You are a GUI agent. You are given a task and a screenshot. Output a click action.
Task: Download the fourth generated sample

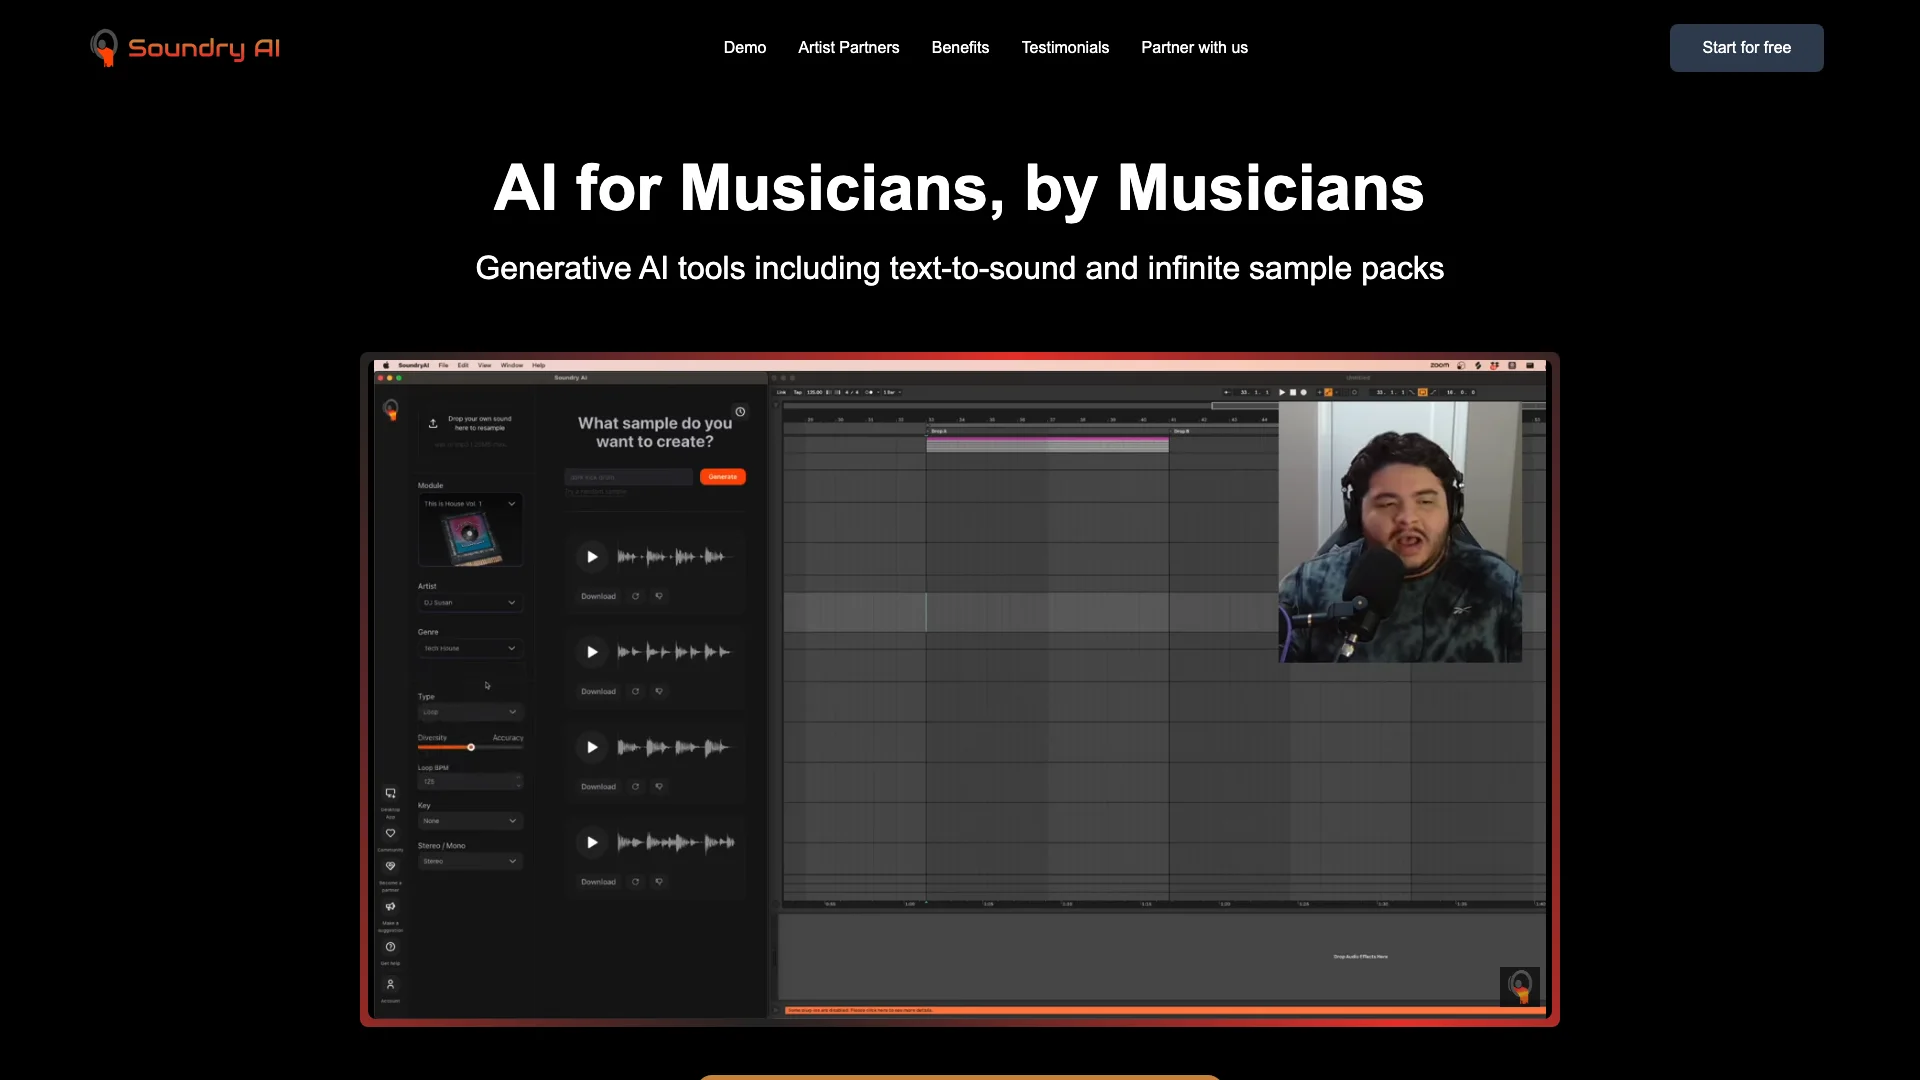click(598, 882)
